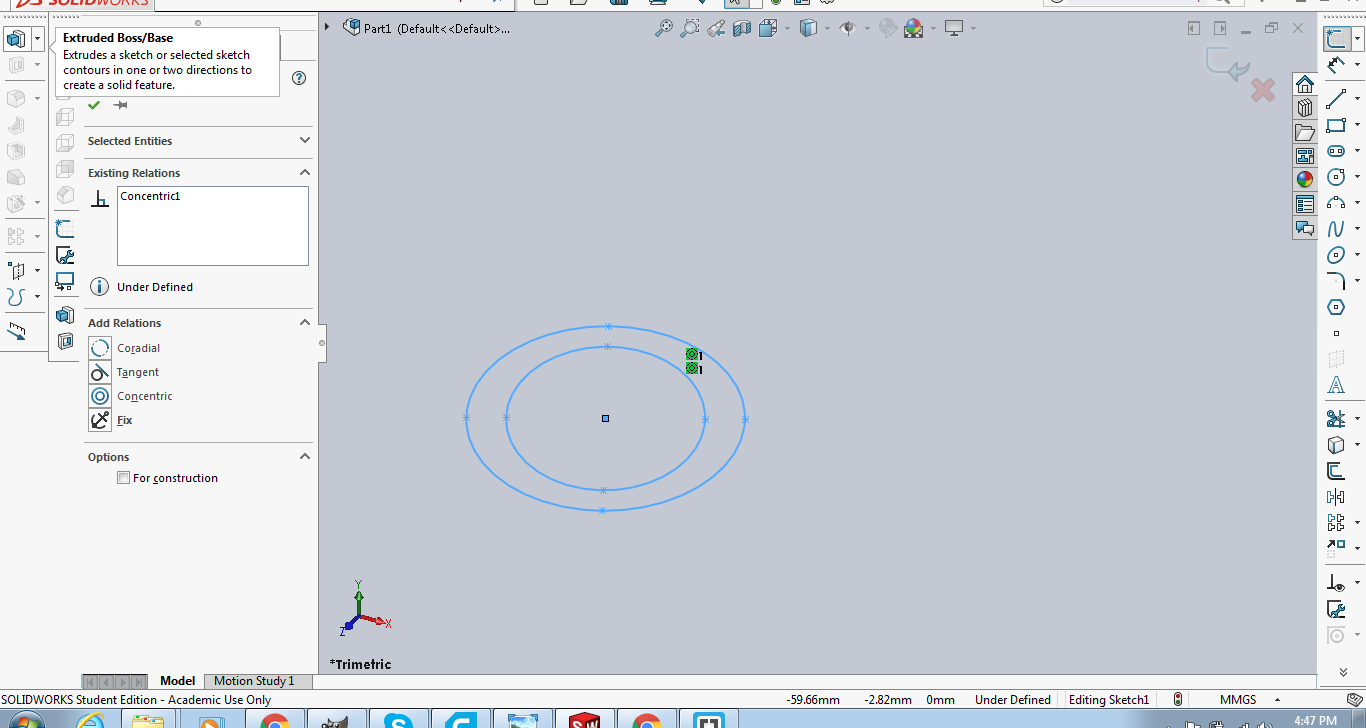Switch to the Motion Study 1 tab
The width and height of the screenshot is (1366, 728).
(x=254, y=681)
